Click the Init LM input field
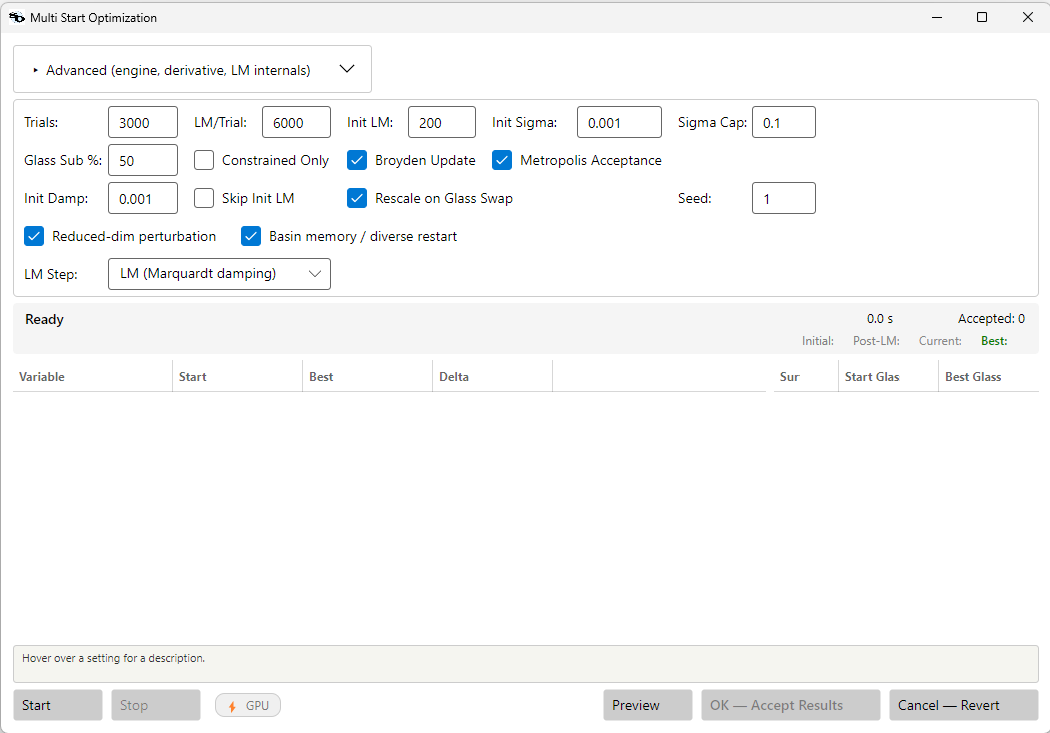Viewport: 1050px width, 733px height. [441, 123]
